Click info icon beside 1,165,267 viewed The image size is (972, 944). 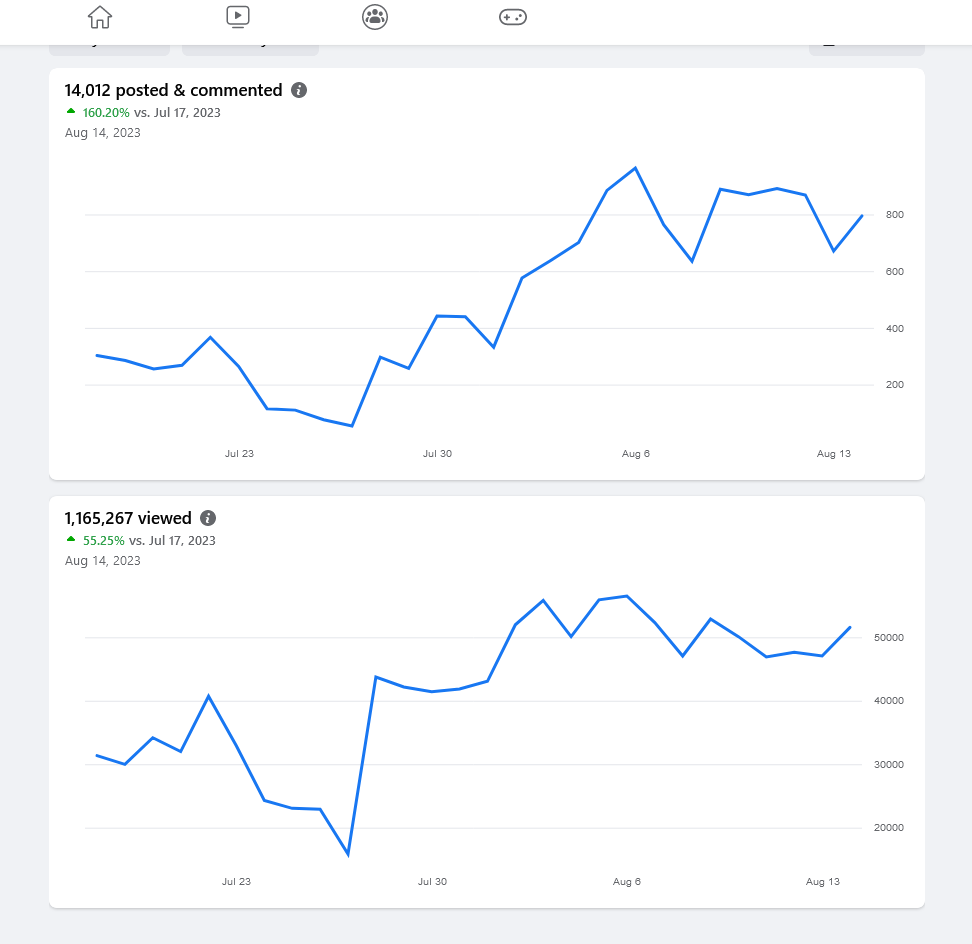click(208, 518)
